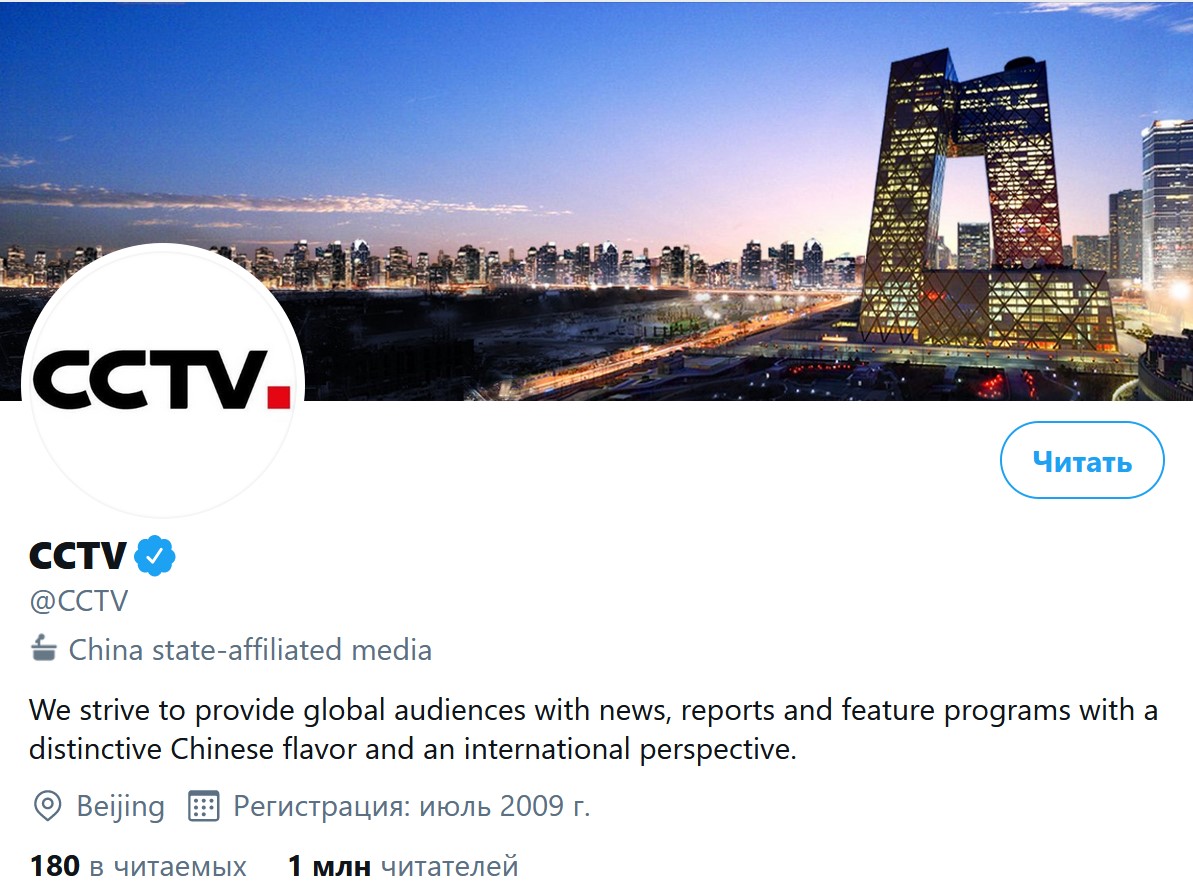The height and width of the screenshot is (891, 1193).
Task: Click the Beijing location text
Action: [120, 806]
